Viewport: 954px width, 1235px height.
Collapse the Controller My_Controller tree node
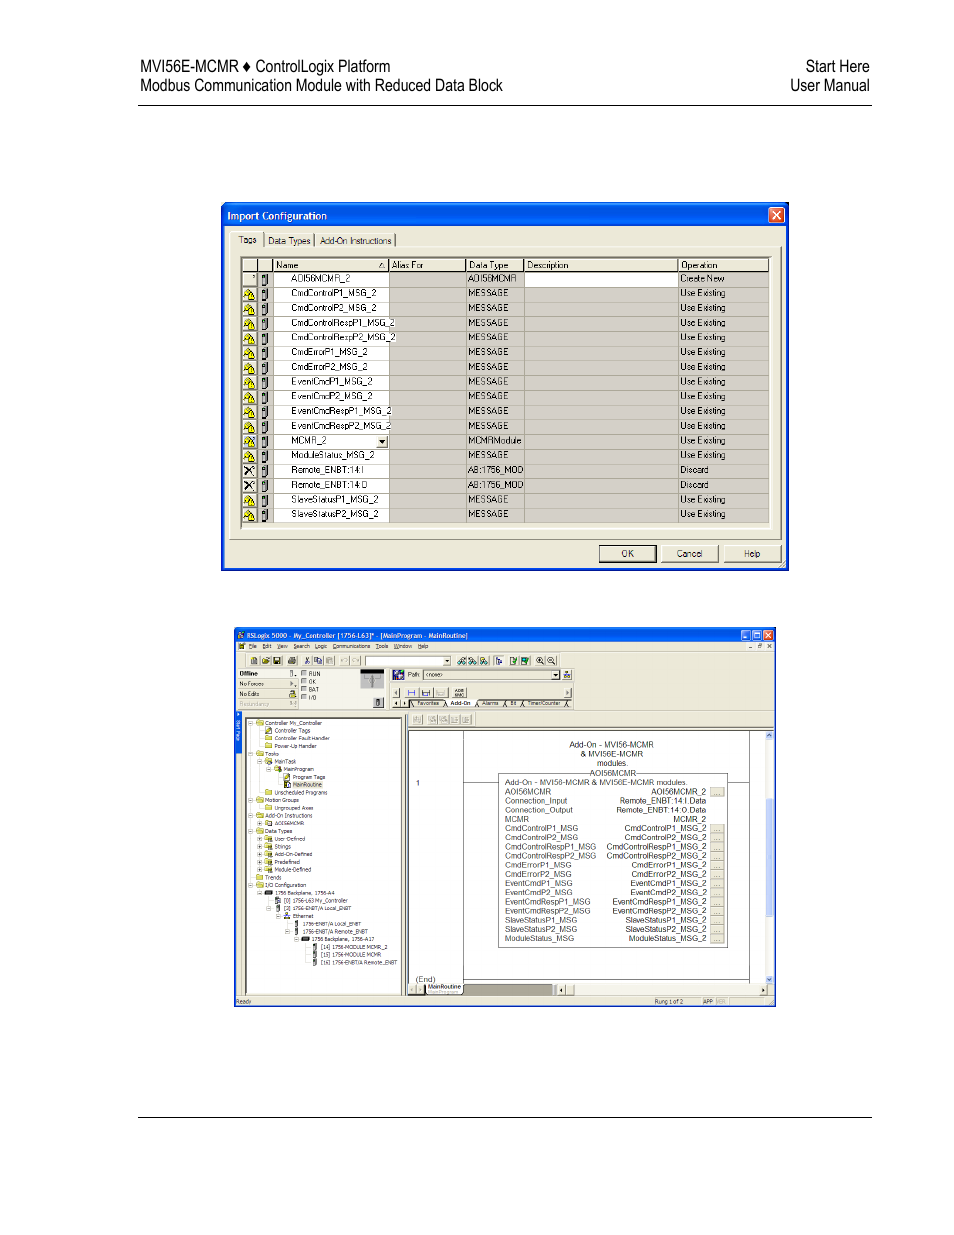(x=251, y=723)
